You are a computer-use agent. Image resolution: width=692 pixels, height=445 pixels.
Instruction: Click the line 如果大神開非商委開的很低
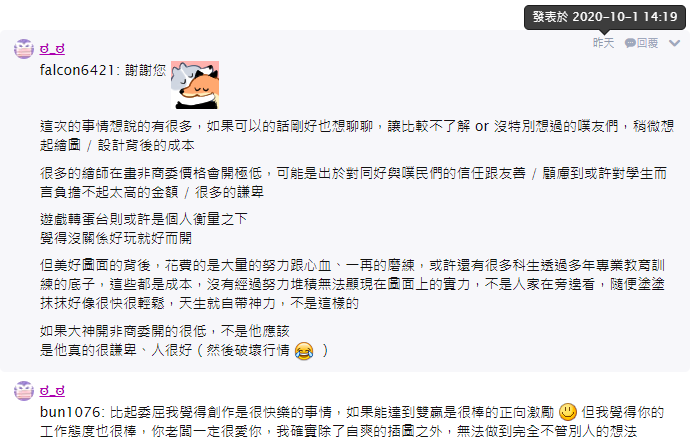(165, 331)
